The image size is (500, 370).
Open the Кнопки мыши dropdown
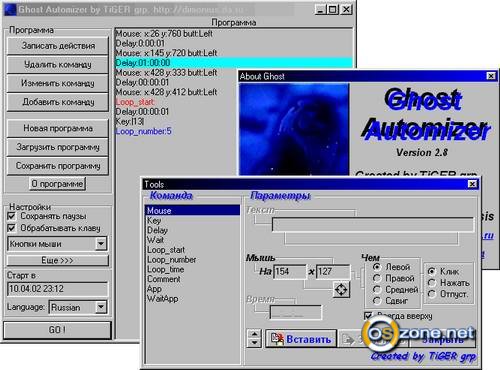[101, 244]
